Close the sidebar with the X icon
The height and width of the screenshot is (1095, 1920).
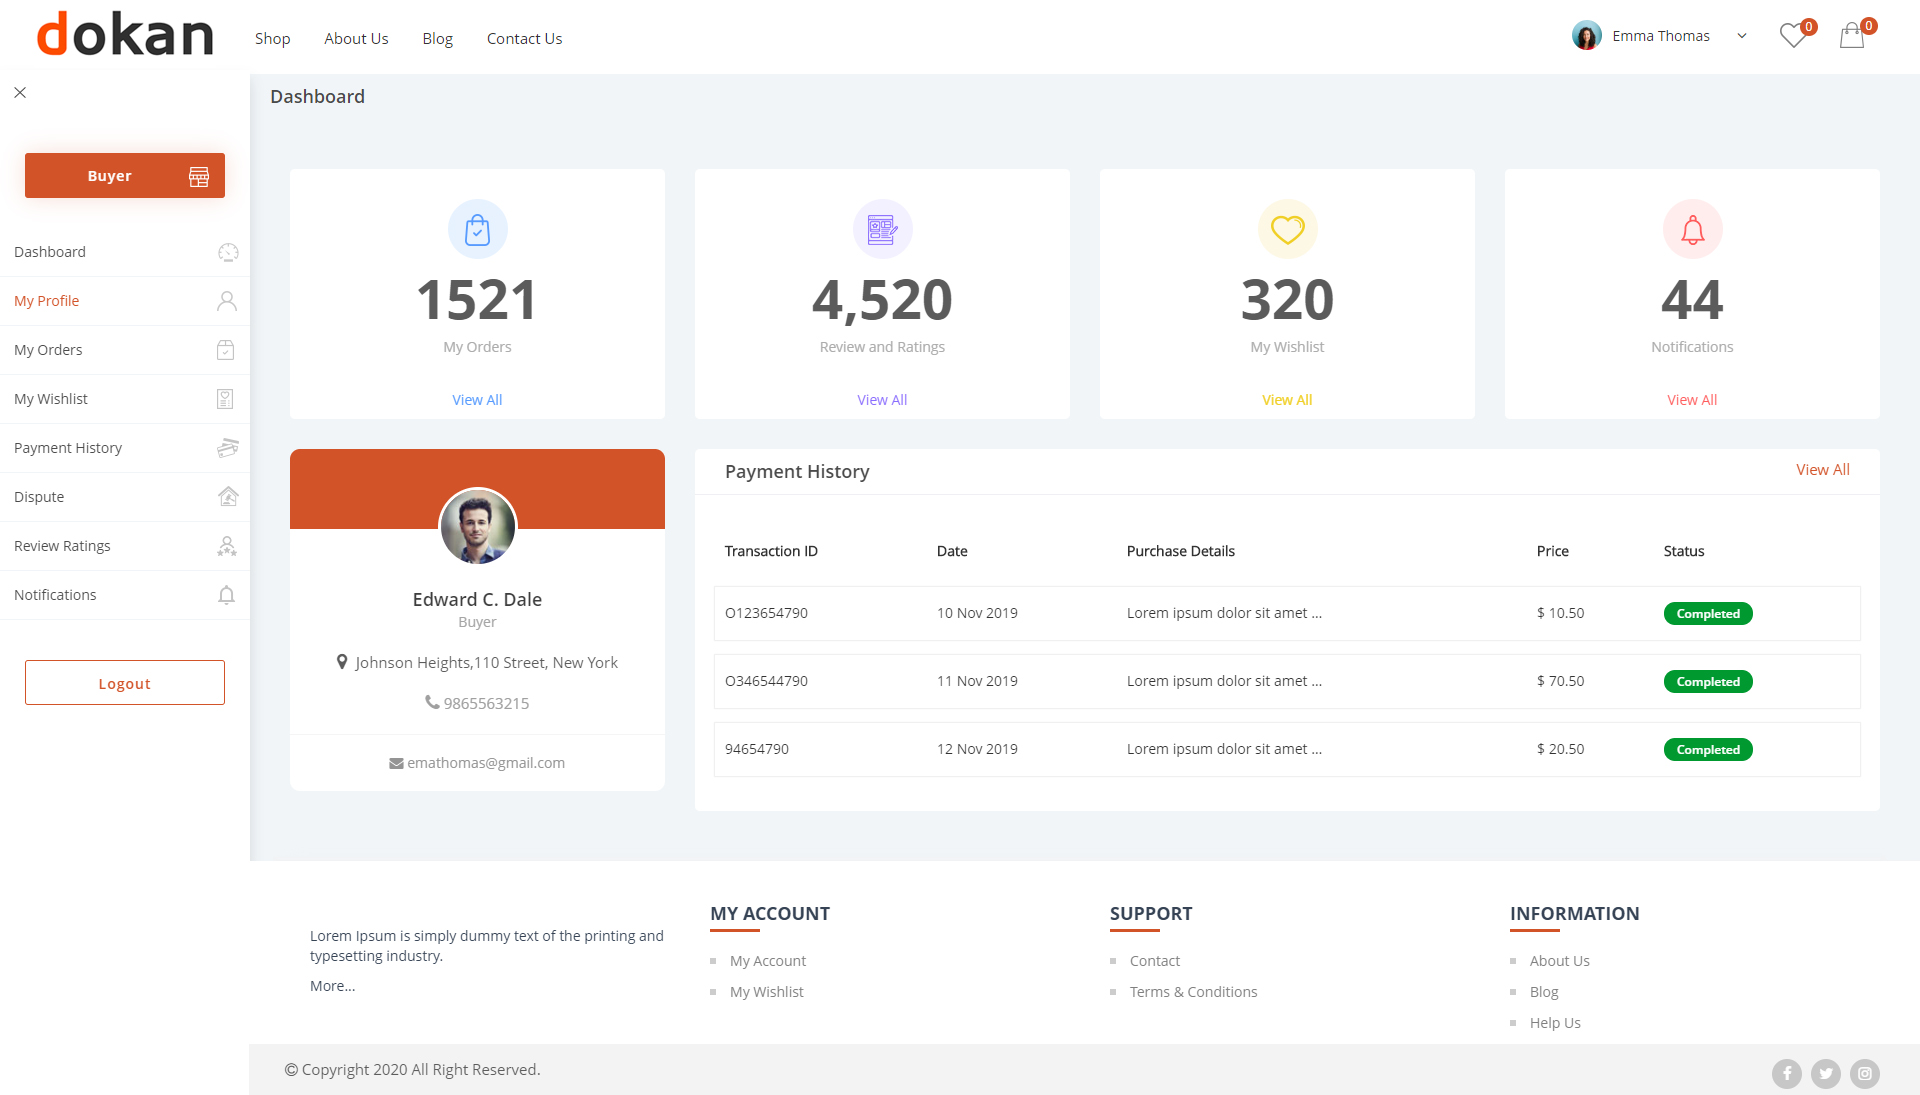20,93
